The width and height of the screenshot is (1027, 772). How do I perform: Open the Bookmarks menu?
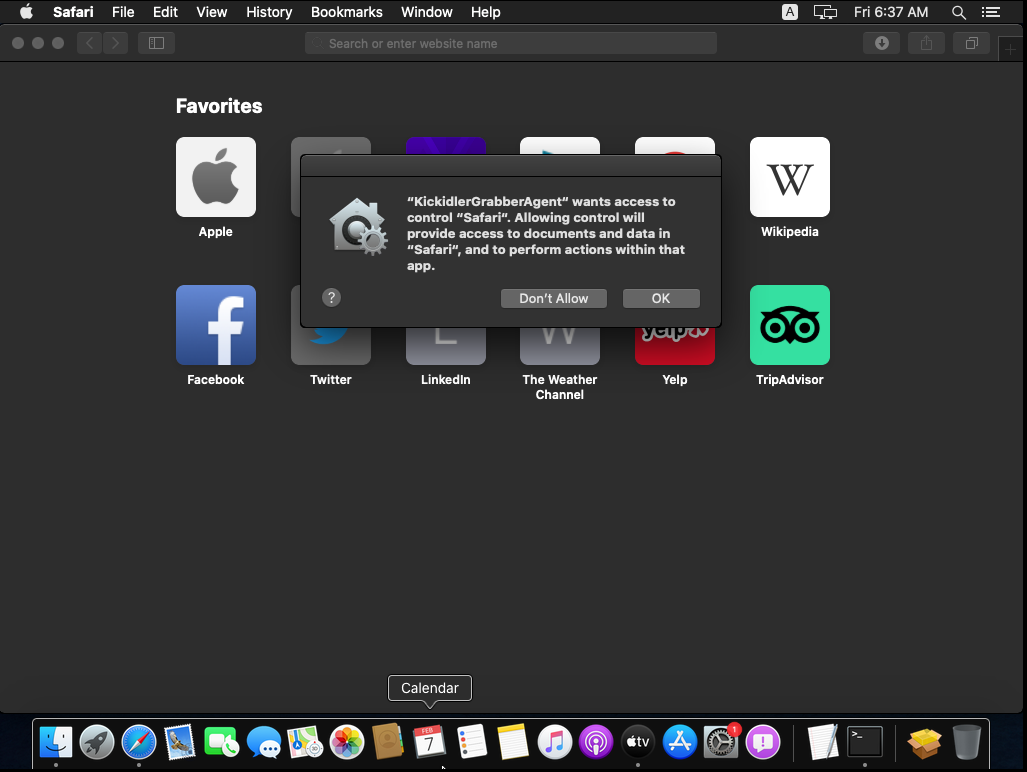pos(346,12)
